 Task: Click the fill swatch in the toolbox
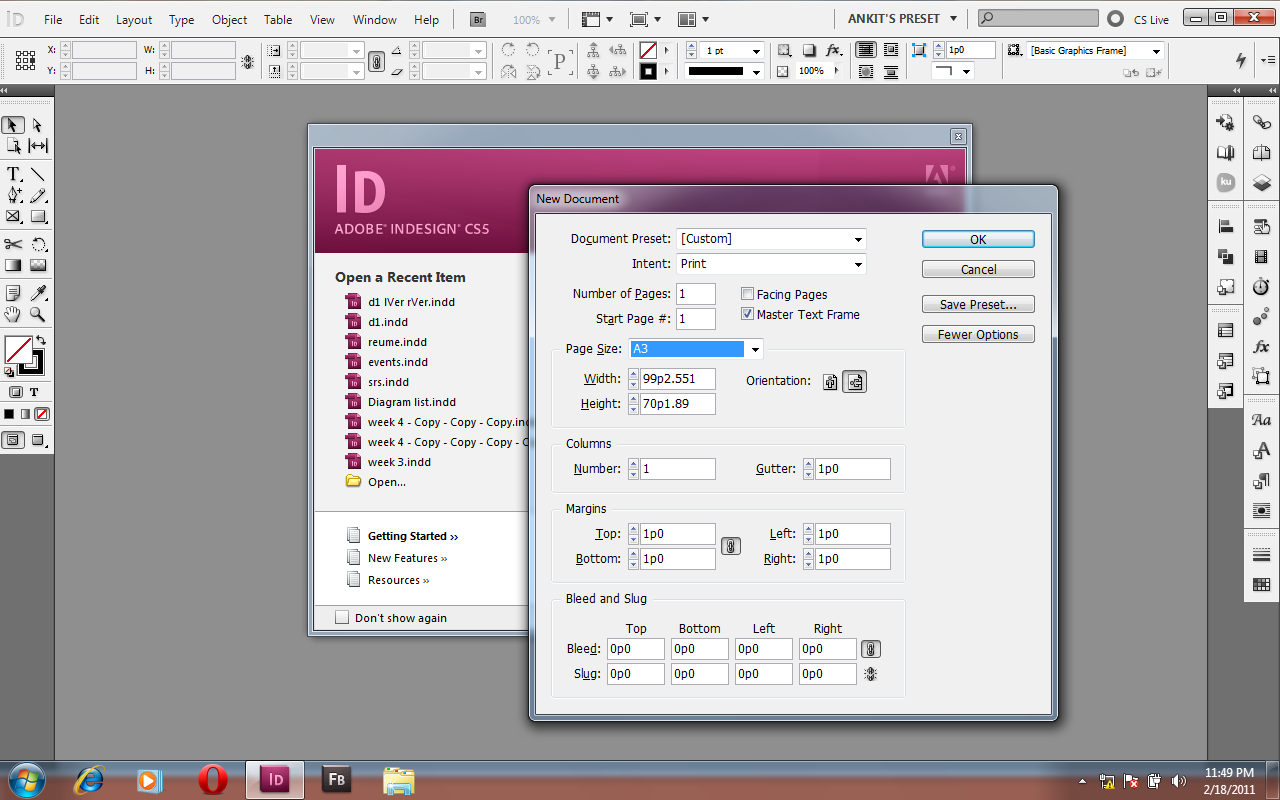18,350
